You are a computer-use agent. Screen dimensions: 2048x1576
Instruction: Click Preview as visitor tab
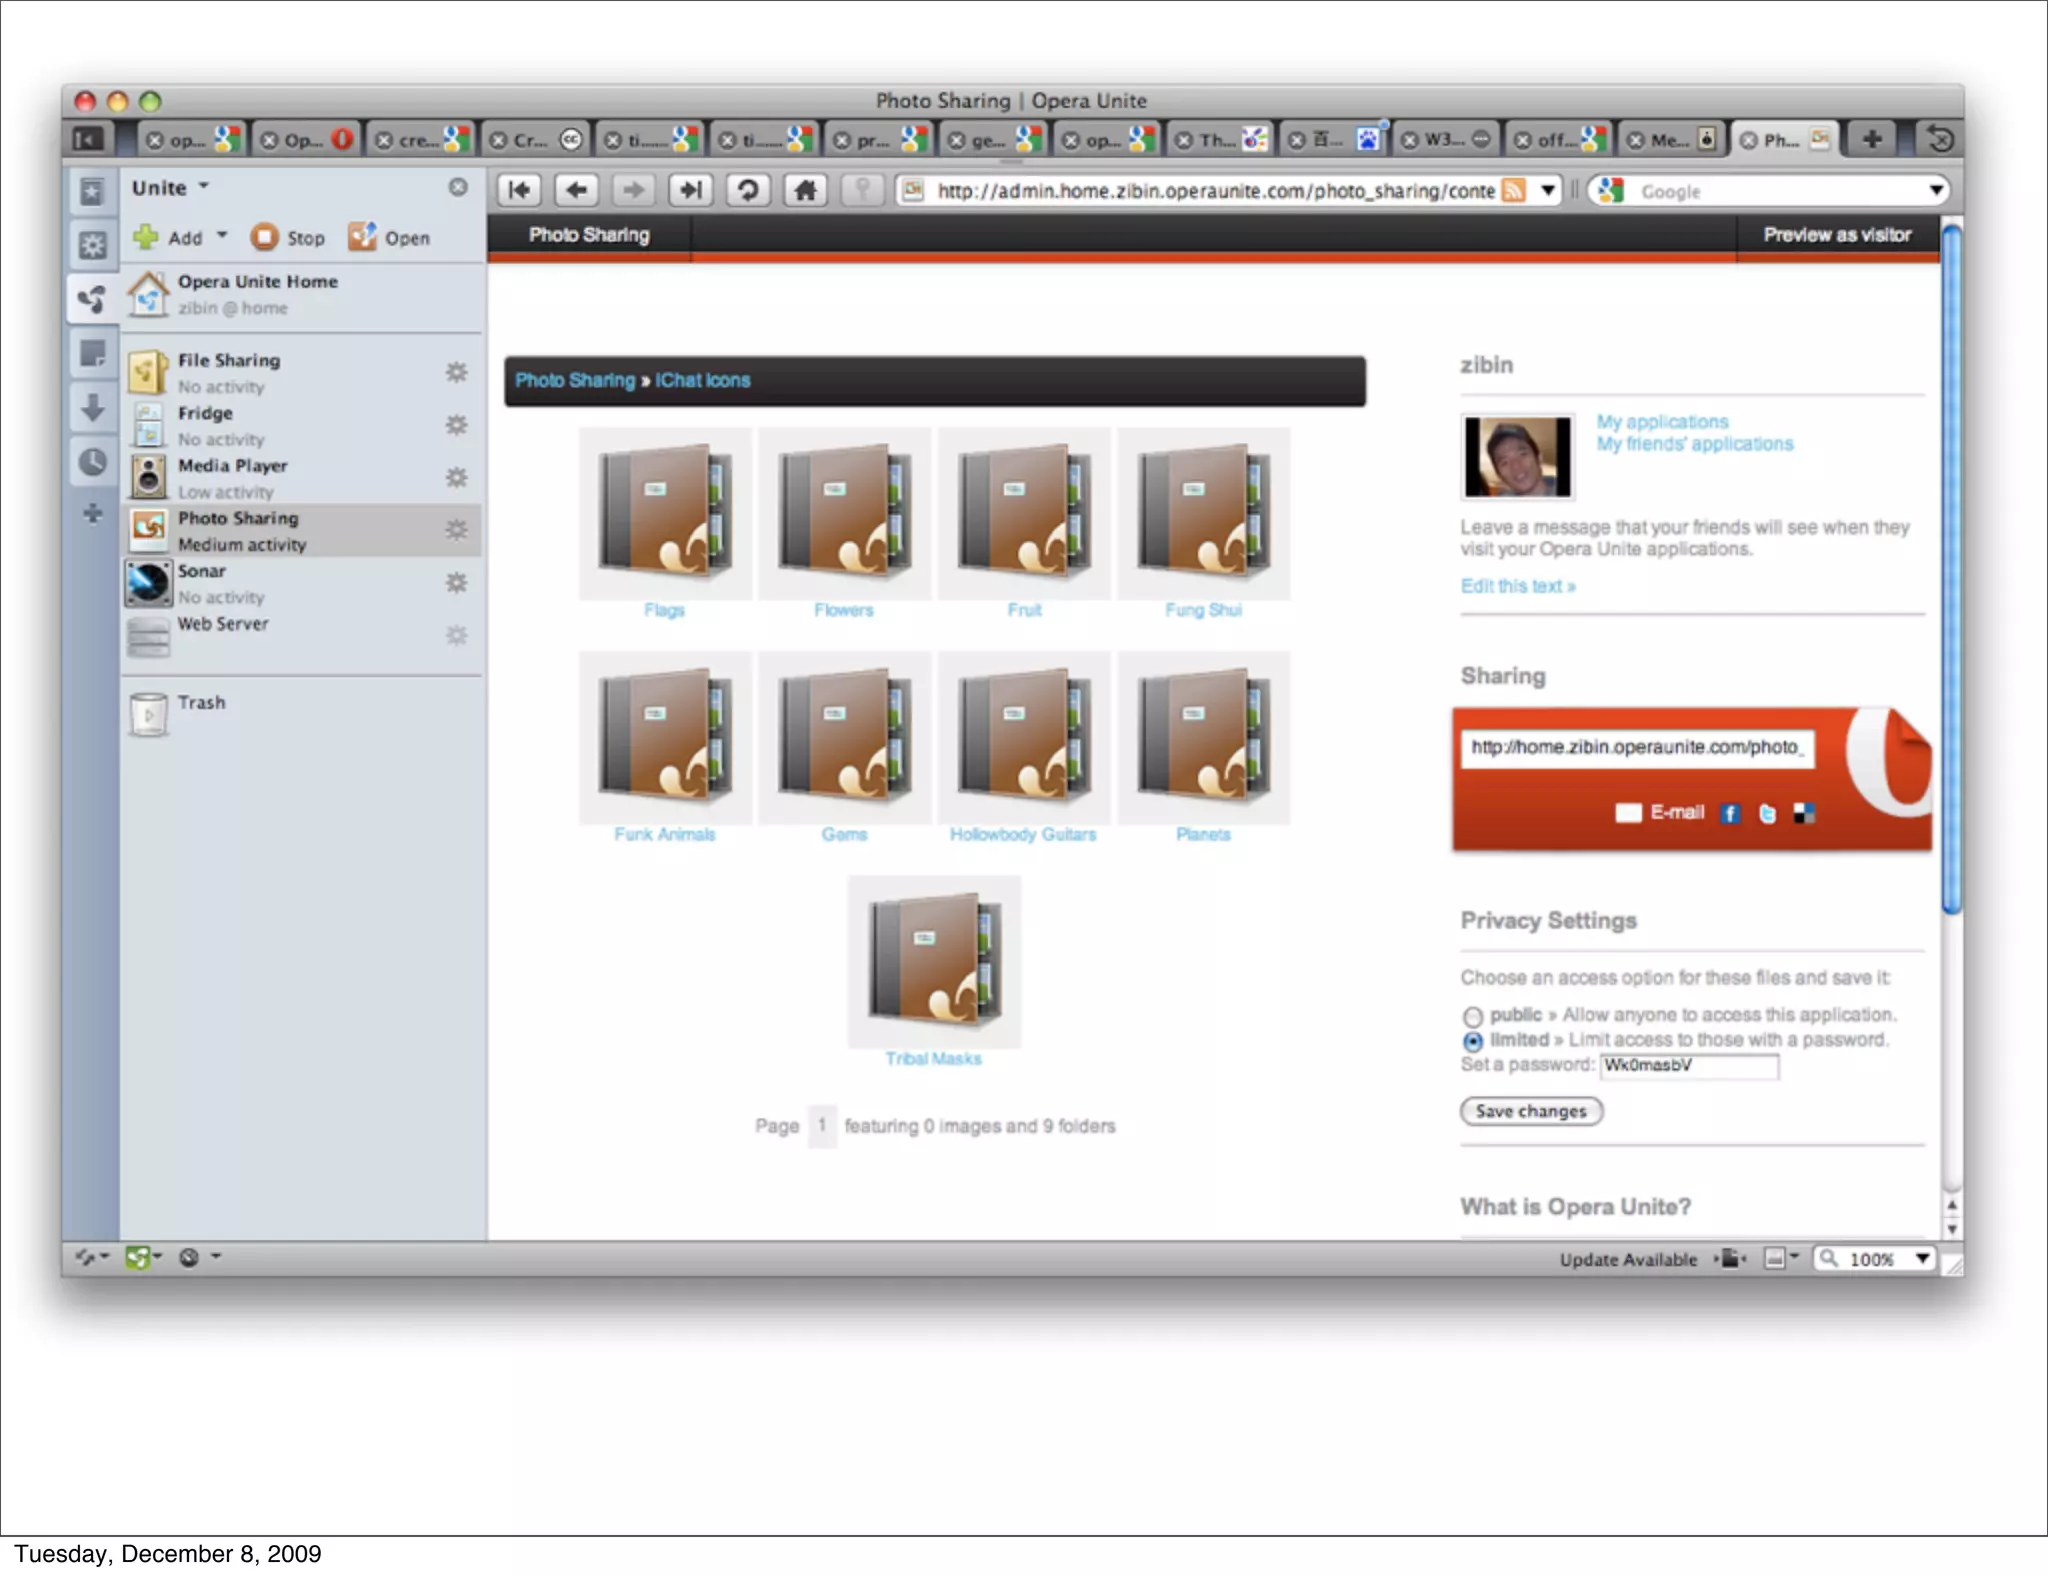[x=1836, y=235]
